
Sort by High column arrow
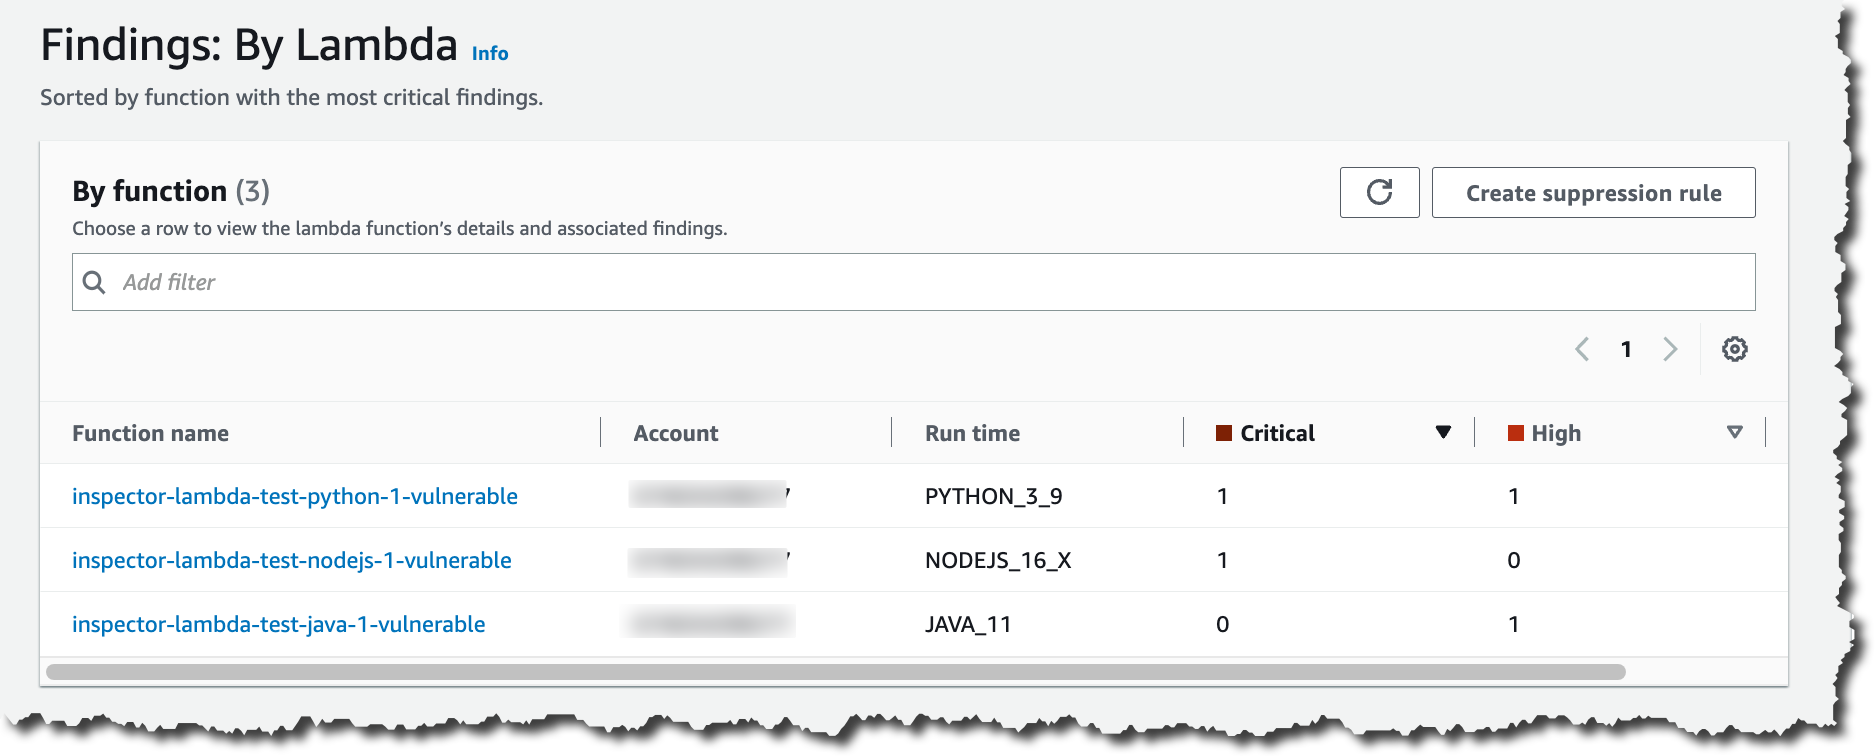coord(1734,432)
